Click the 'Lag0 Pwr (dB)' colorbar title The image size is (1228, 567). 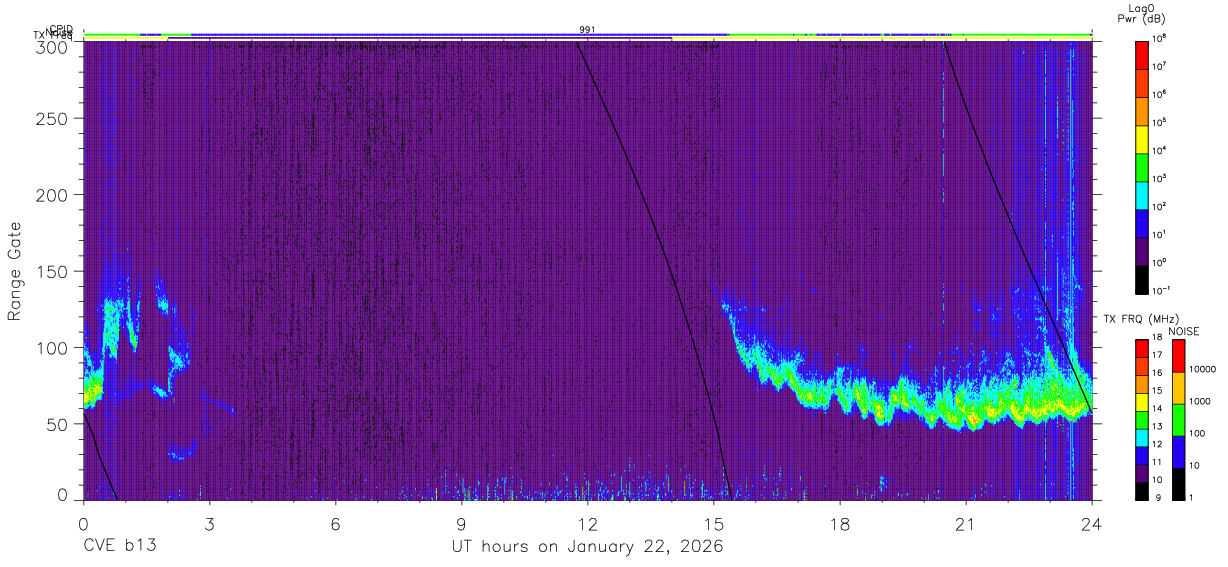[x=1143, y=13]
